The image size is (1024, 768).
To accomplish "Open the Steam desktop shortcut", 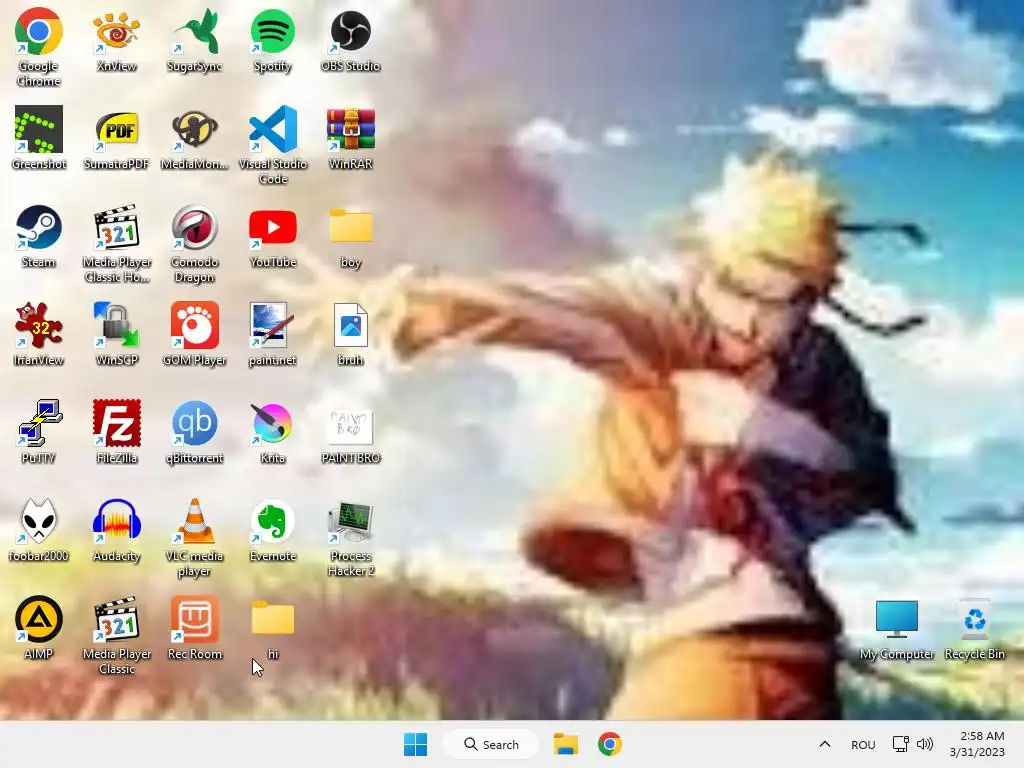I will (x=39, y=227).
